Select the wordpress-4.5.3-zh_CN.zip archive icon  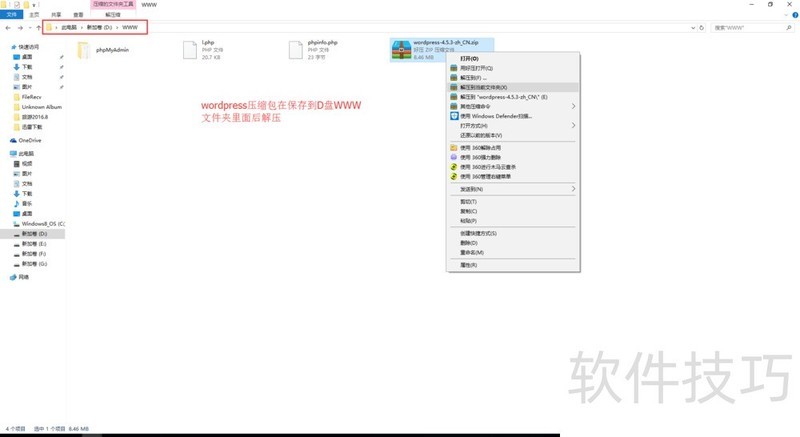[x=402, y=50]
